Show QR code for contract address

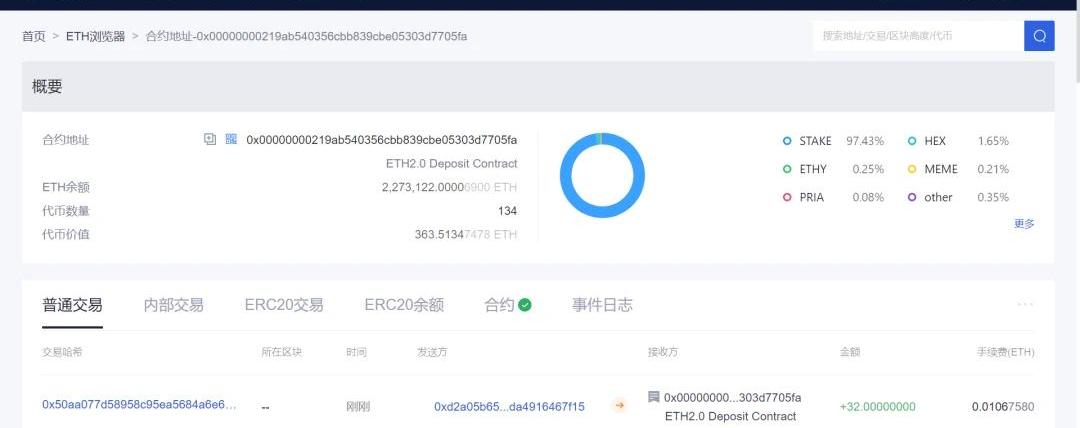tap(231, 140)
